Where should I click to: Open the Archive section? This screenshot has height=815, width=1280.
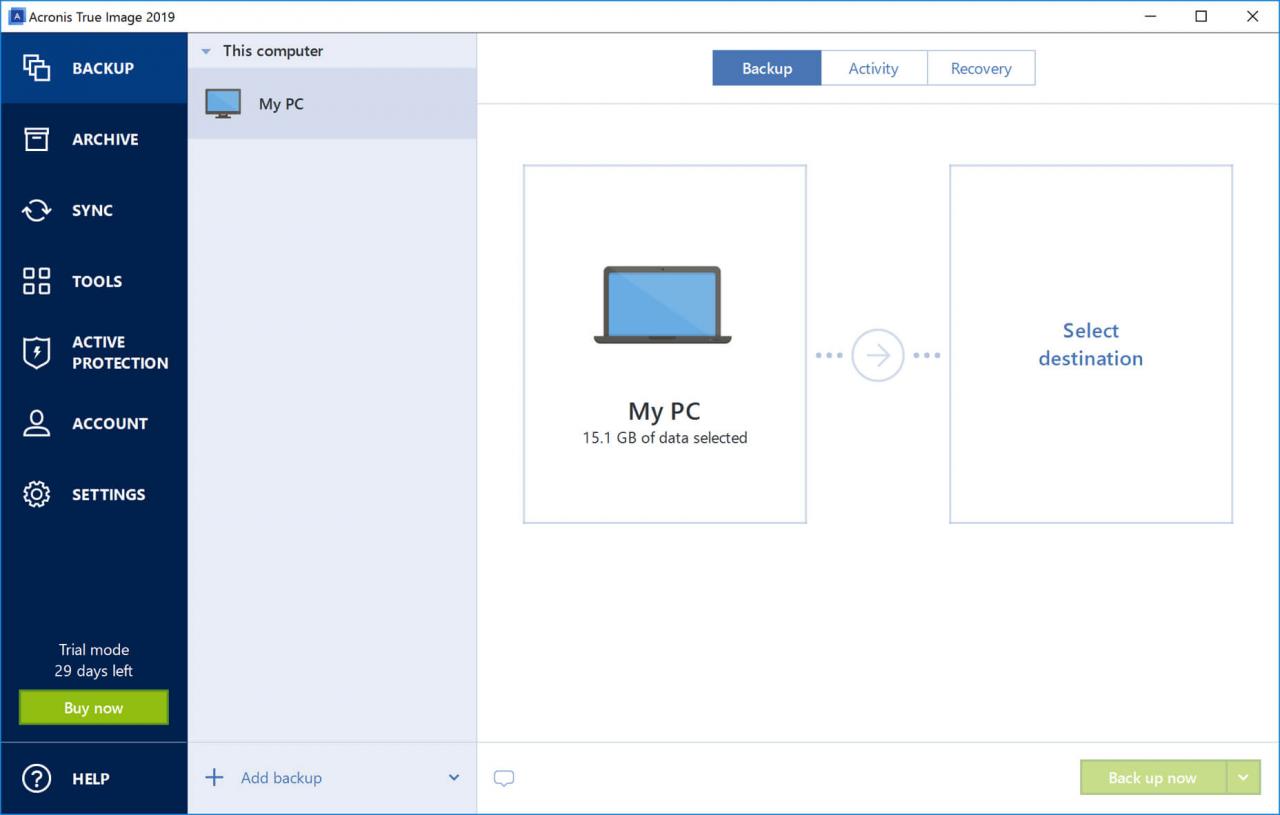[x=36, y=139]
